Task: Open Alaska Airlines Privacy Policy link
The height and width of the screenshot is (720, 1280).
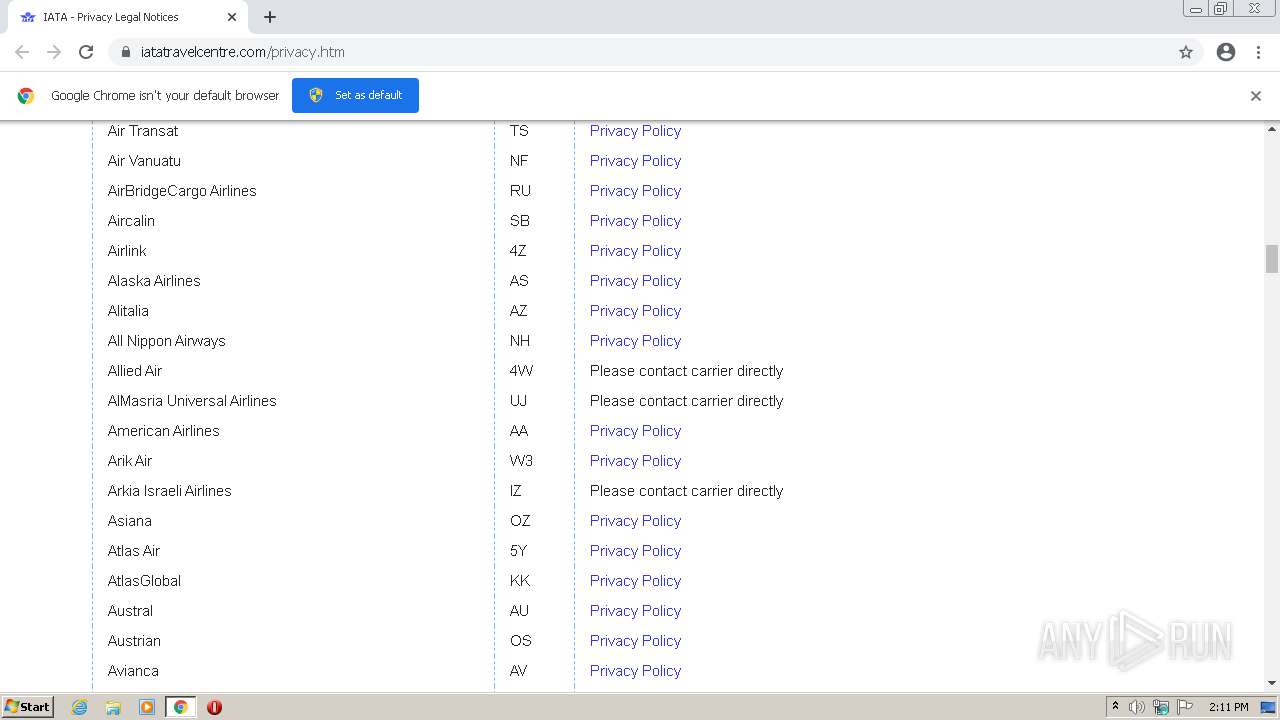Action: (x=635, y=281)
